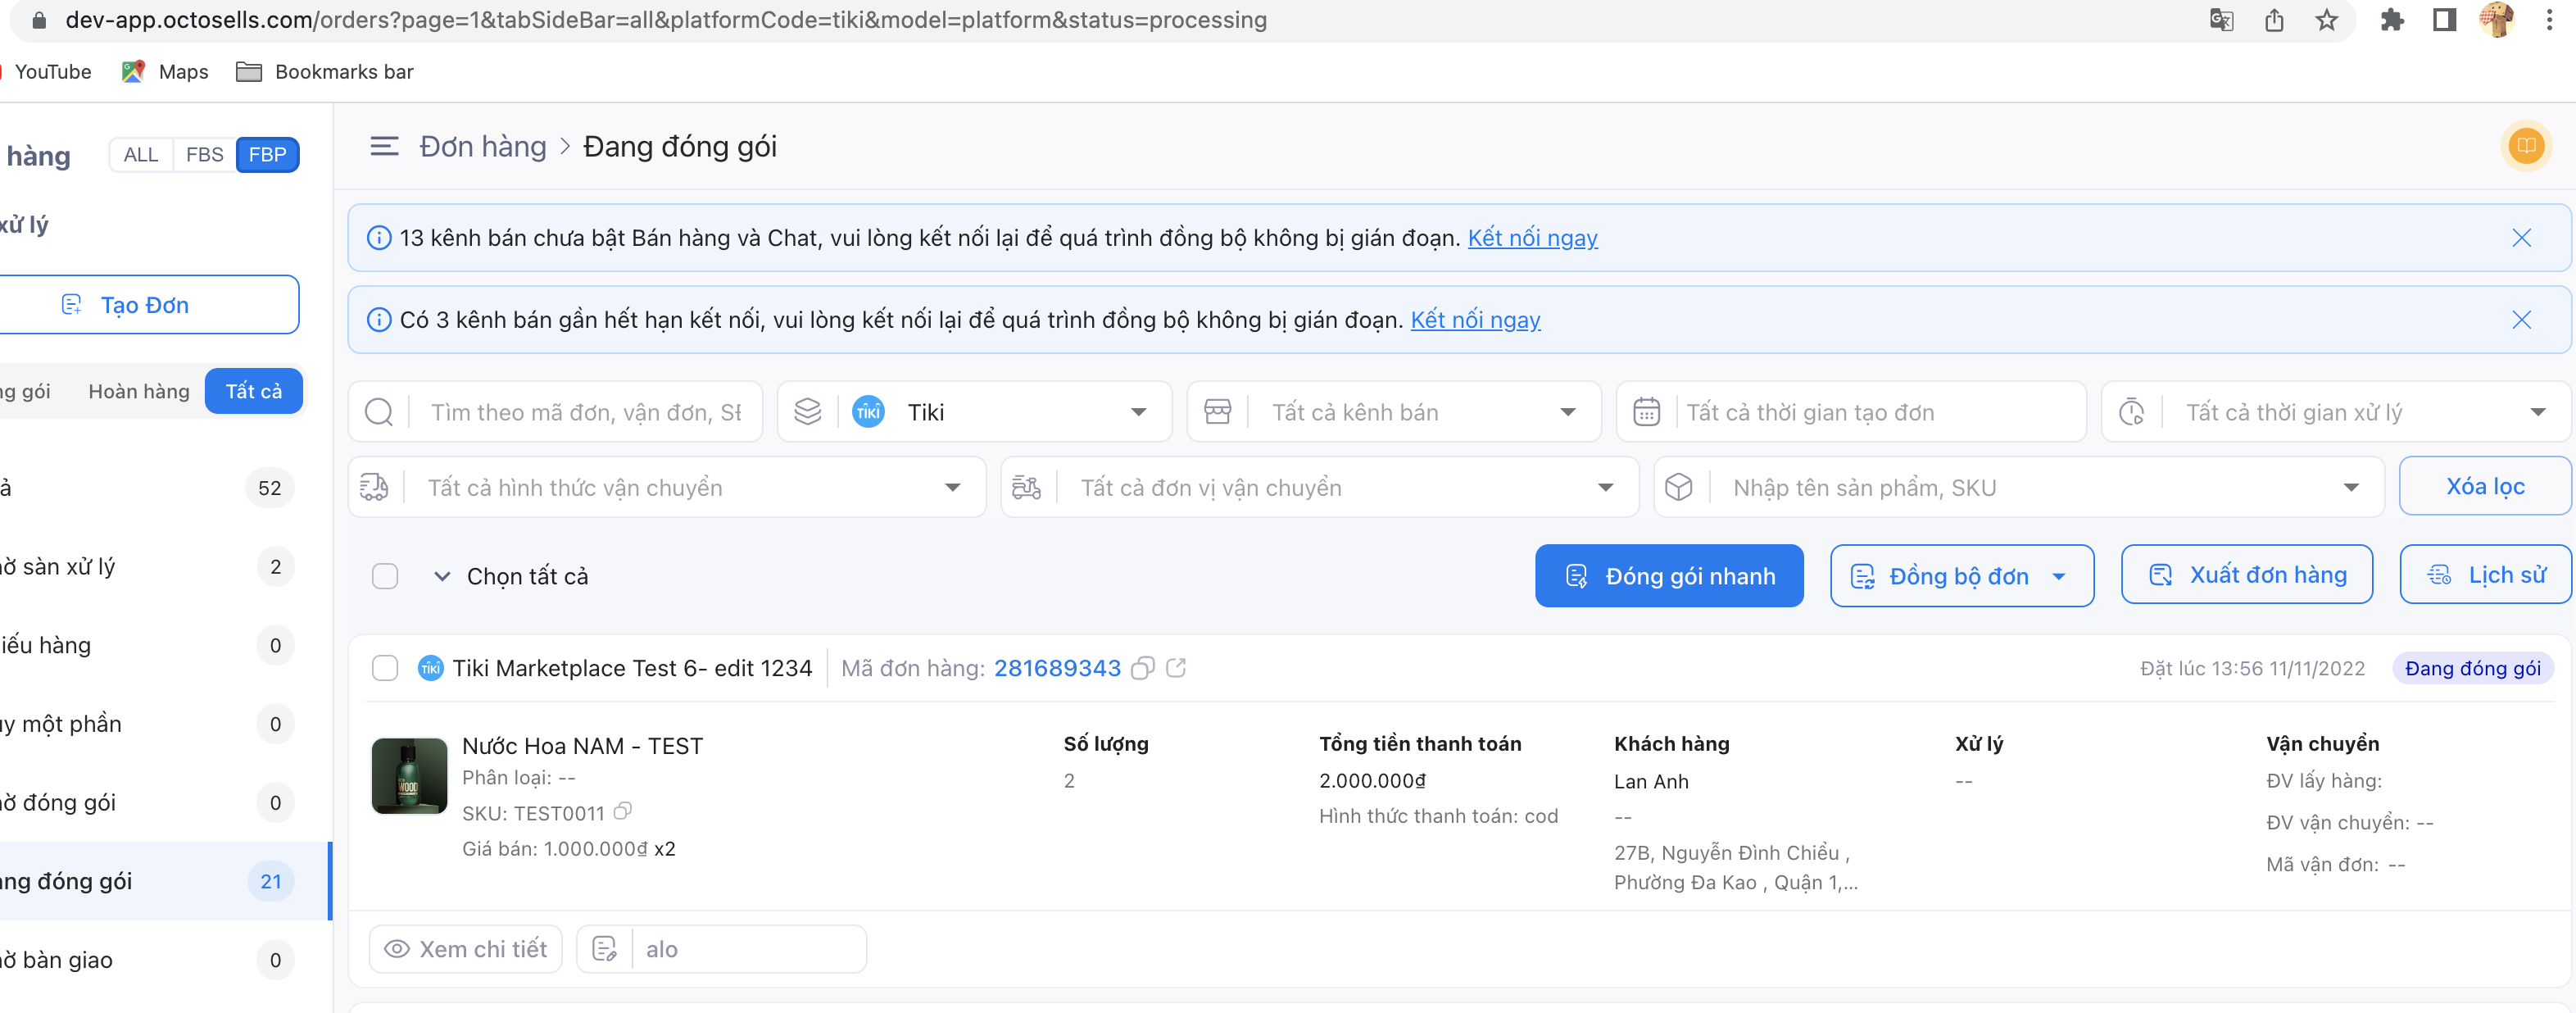
Task: Click the search icon in order list
Action: 379,411
